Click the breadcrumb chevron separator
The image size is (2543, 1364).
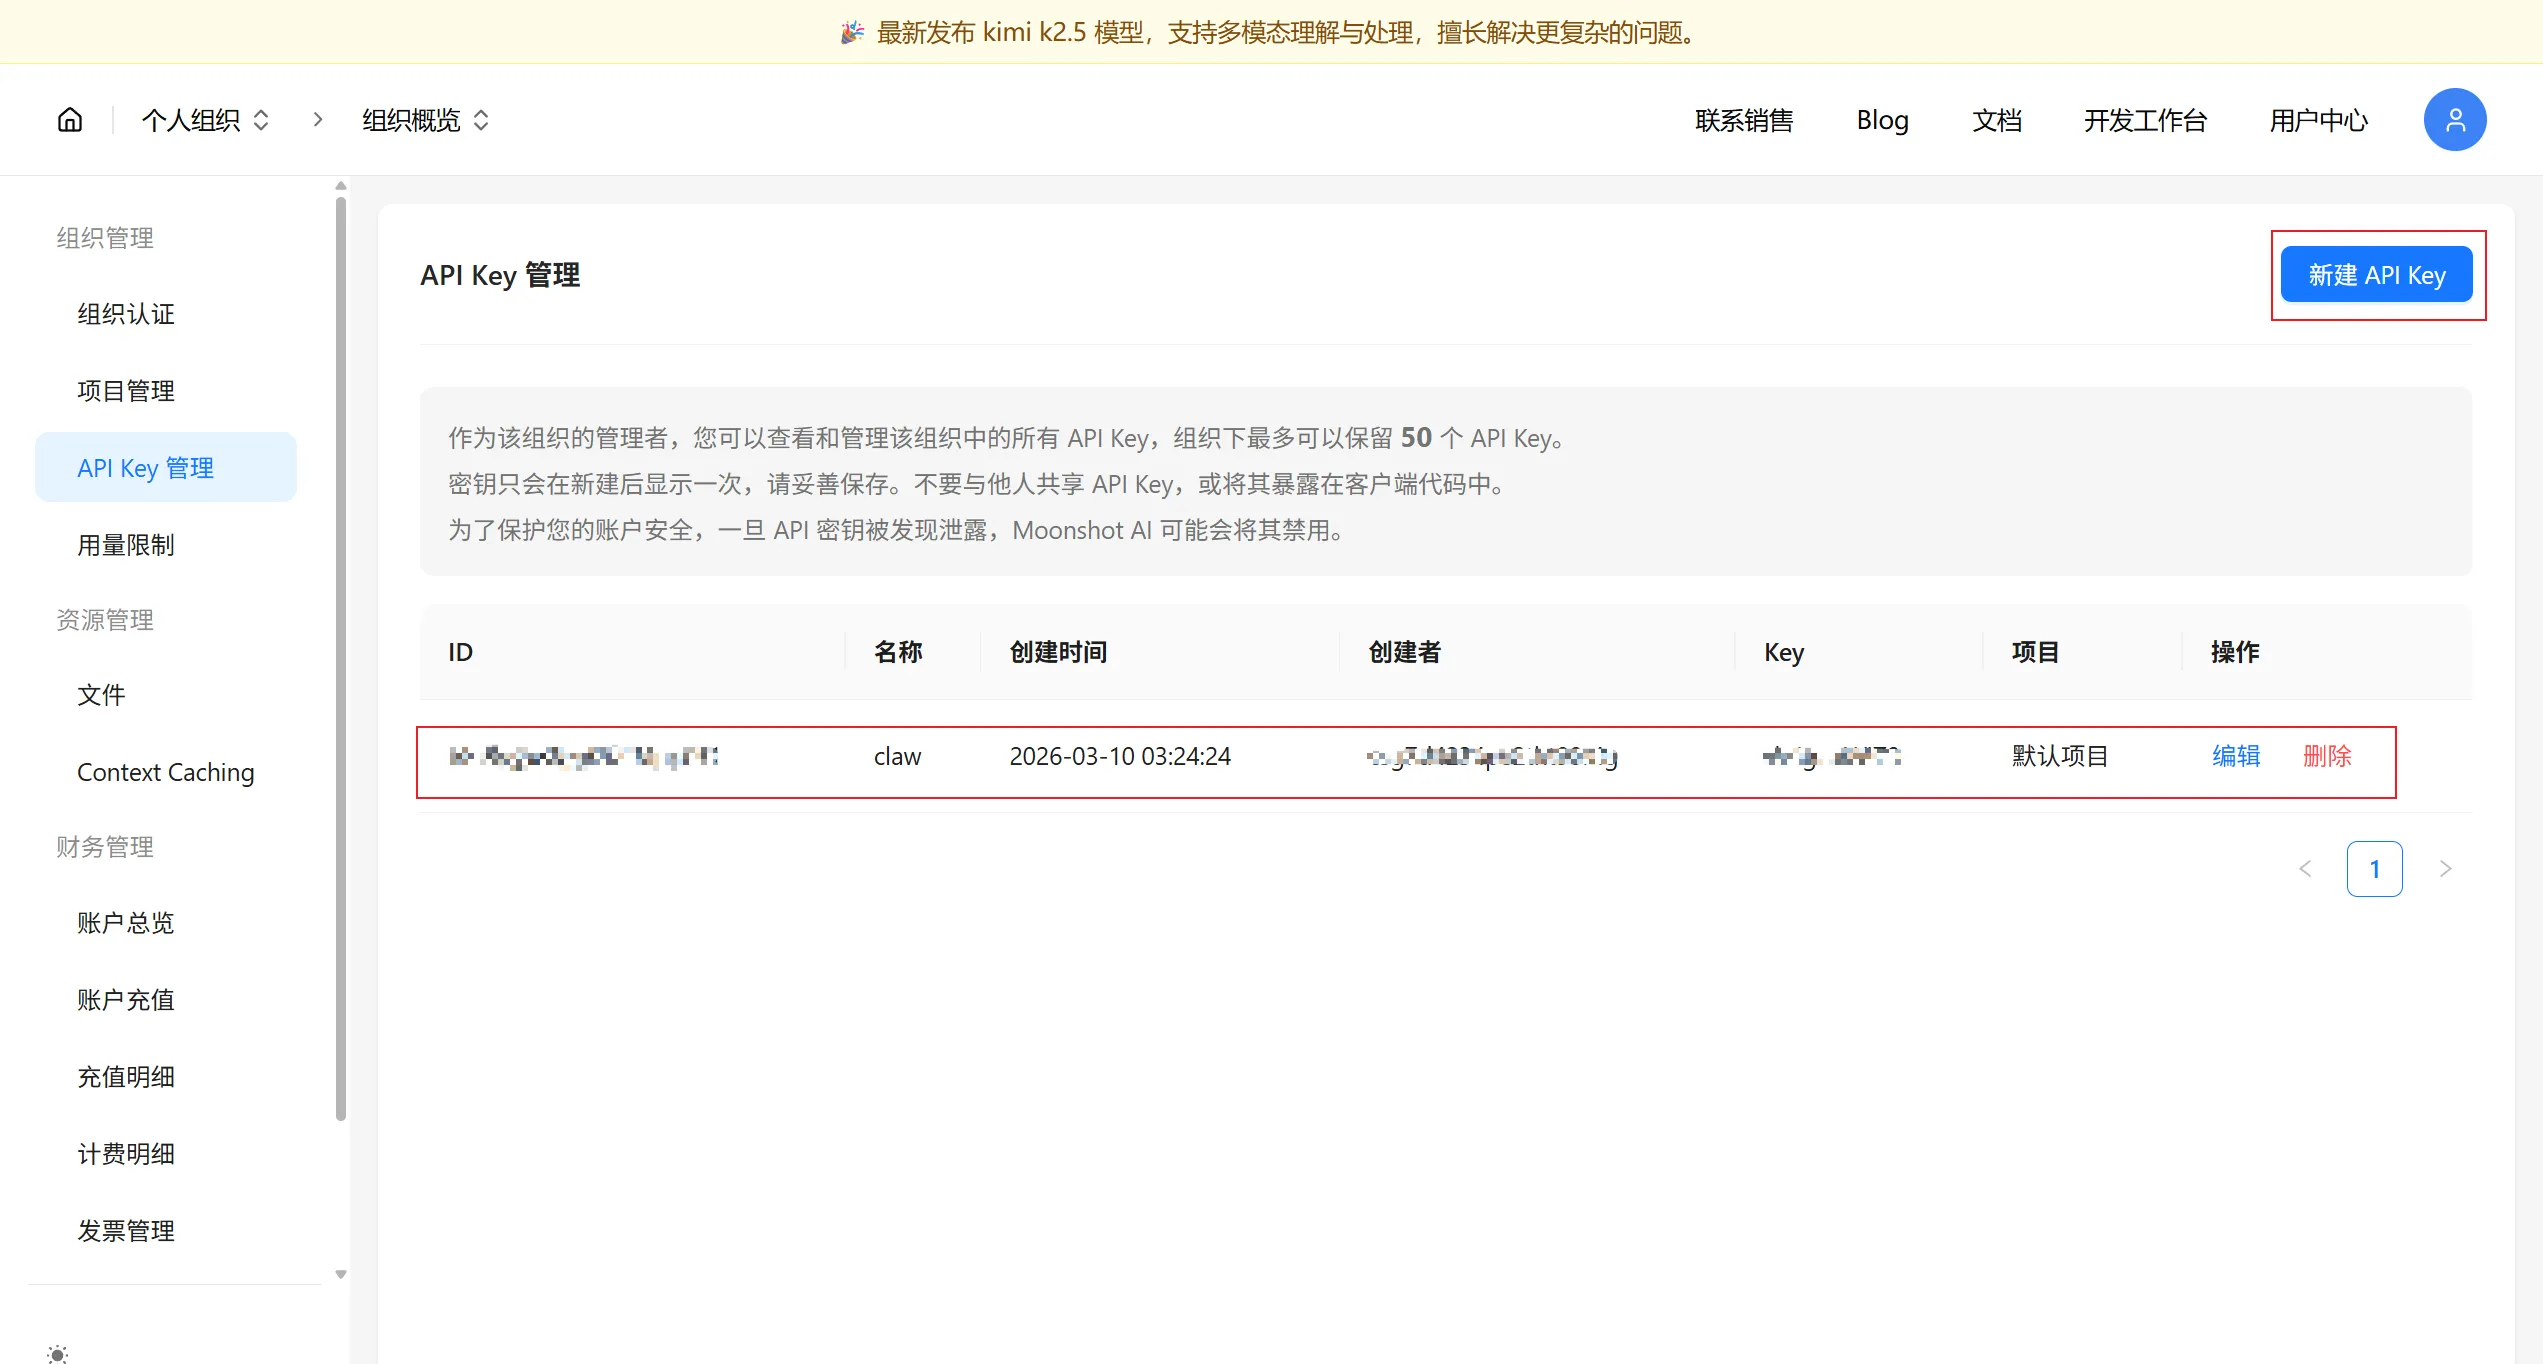318,120
